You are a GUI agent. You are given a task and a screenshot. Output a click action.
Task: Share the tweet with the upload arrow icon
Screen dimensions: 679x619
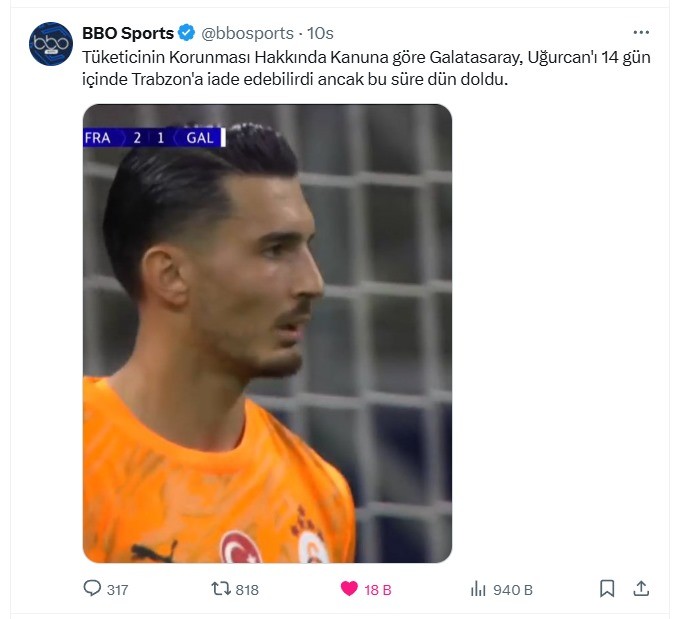tap(641, 589)
